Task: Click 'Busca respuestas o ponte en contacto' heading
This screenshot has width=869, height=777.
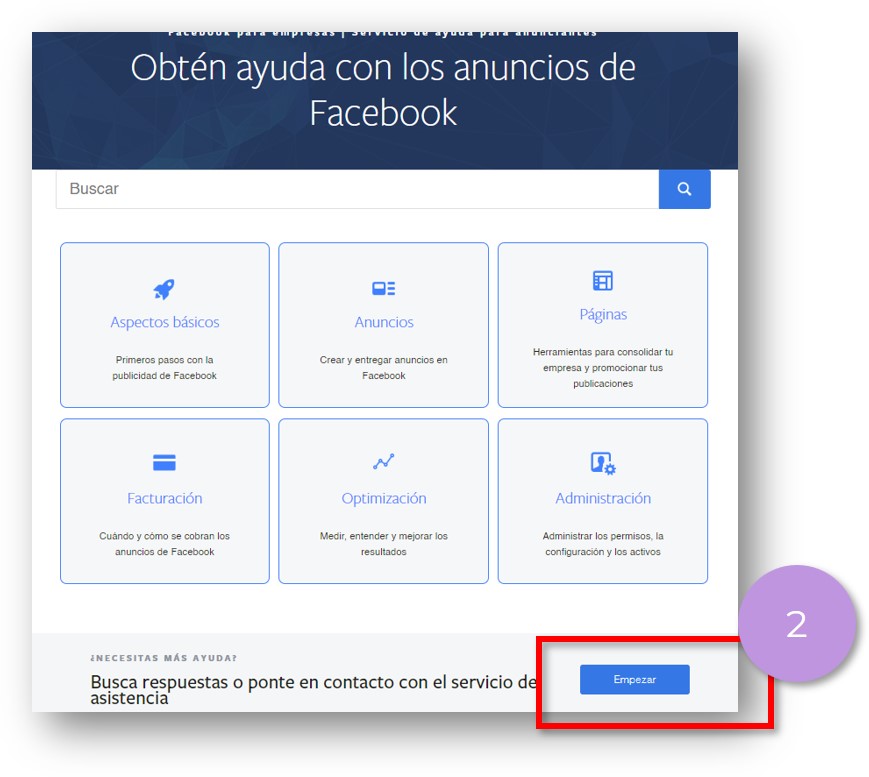Action: pos(314,689)
